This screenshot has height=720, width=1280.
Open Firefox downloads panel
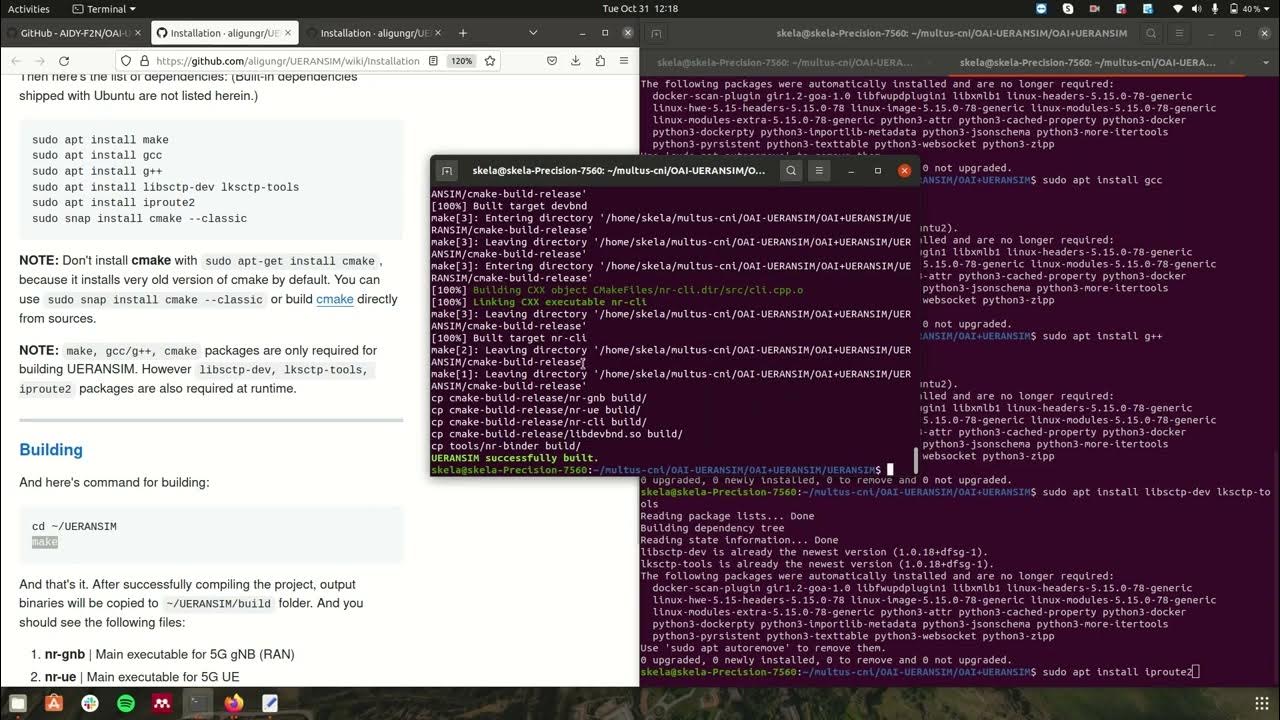point(575,60)
